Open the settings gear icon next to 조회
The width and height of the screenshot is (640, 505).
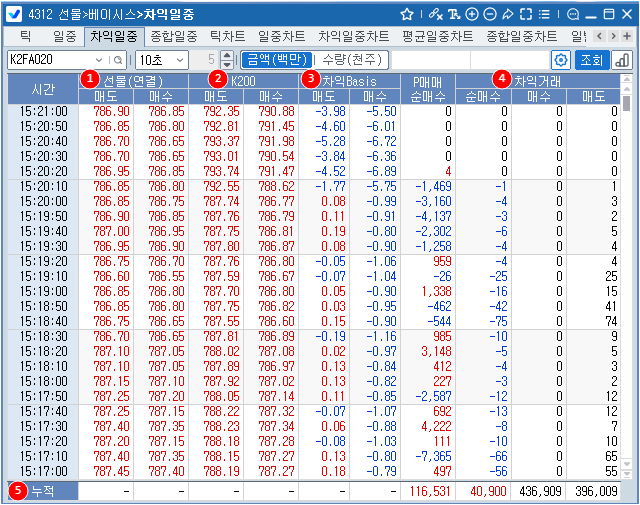[x=561, y=60]
